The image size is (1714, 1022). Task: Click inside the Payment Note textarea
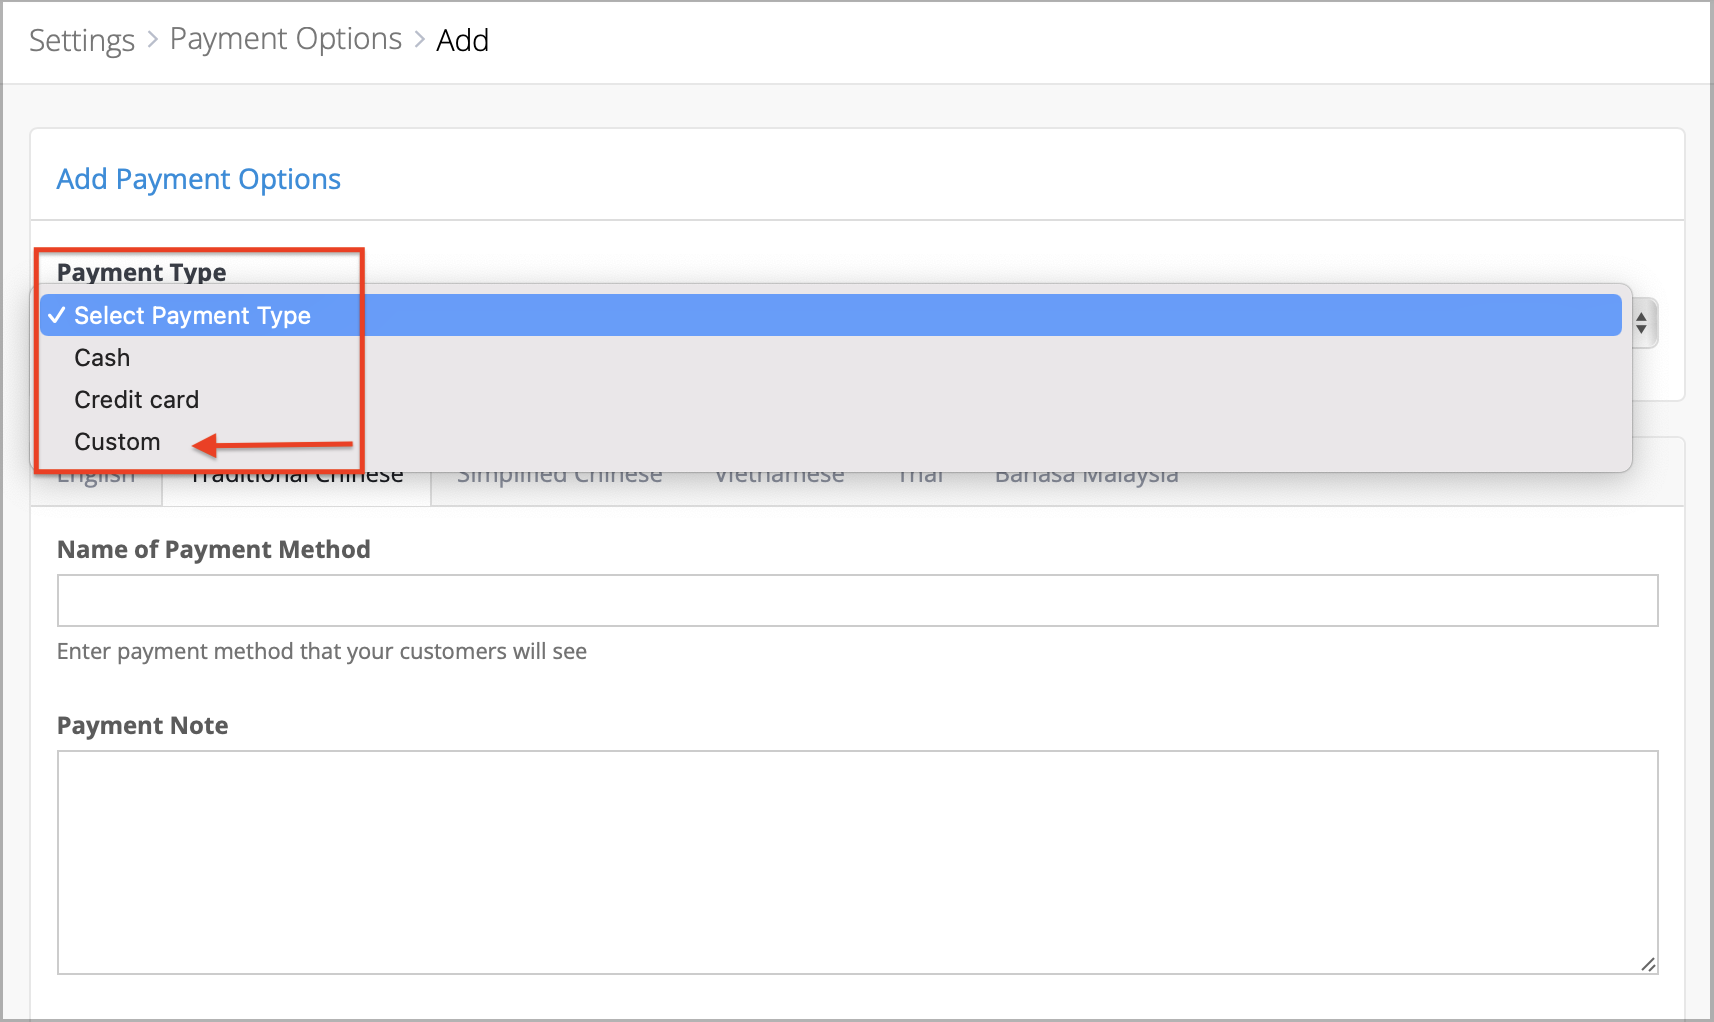coord(857,860)
